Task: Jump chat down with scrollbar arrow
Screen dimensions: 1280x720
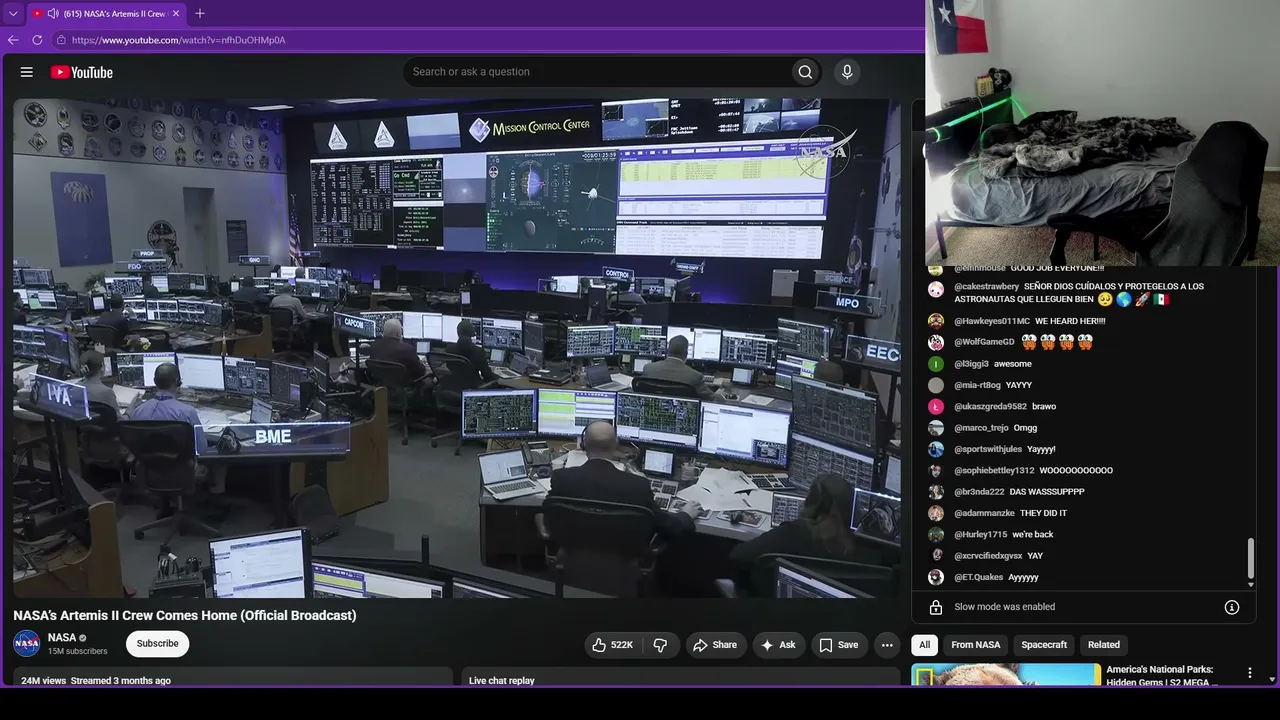Action: 1250,584
